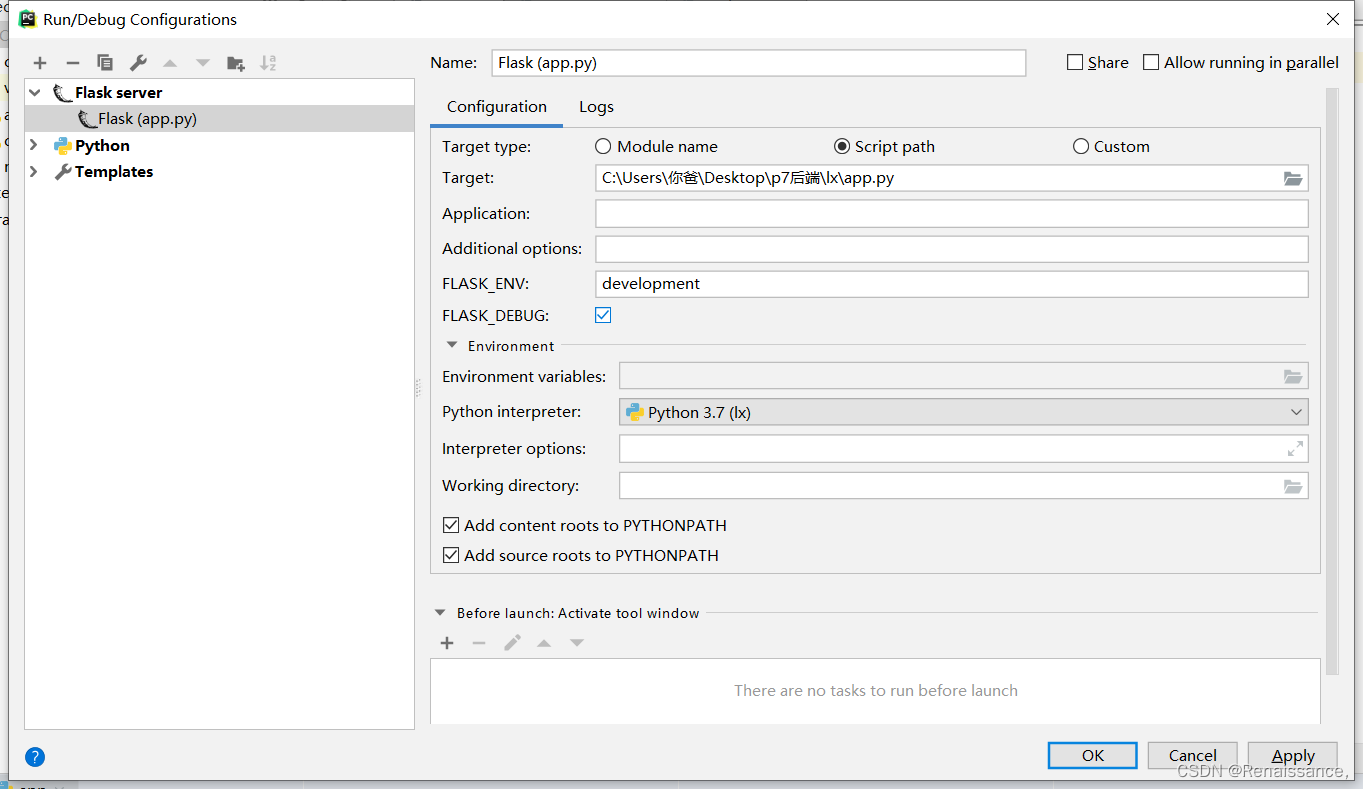This screenshot has width=1363, height=789.
Task: Remove the Before launch task
Action: (479, 643)
